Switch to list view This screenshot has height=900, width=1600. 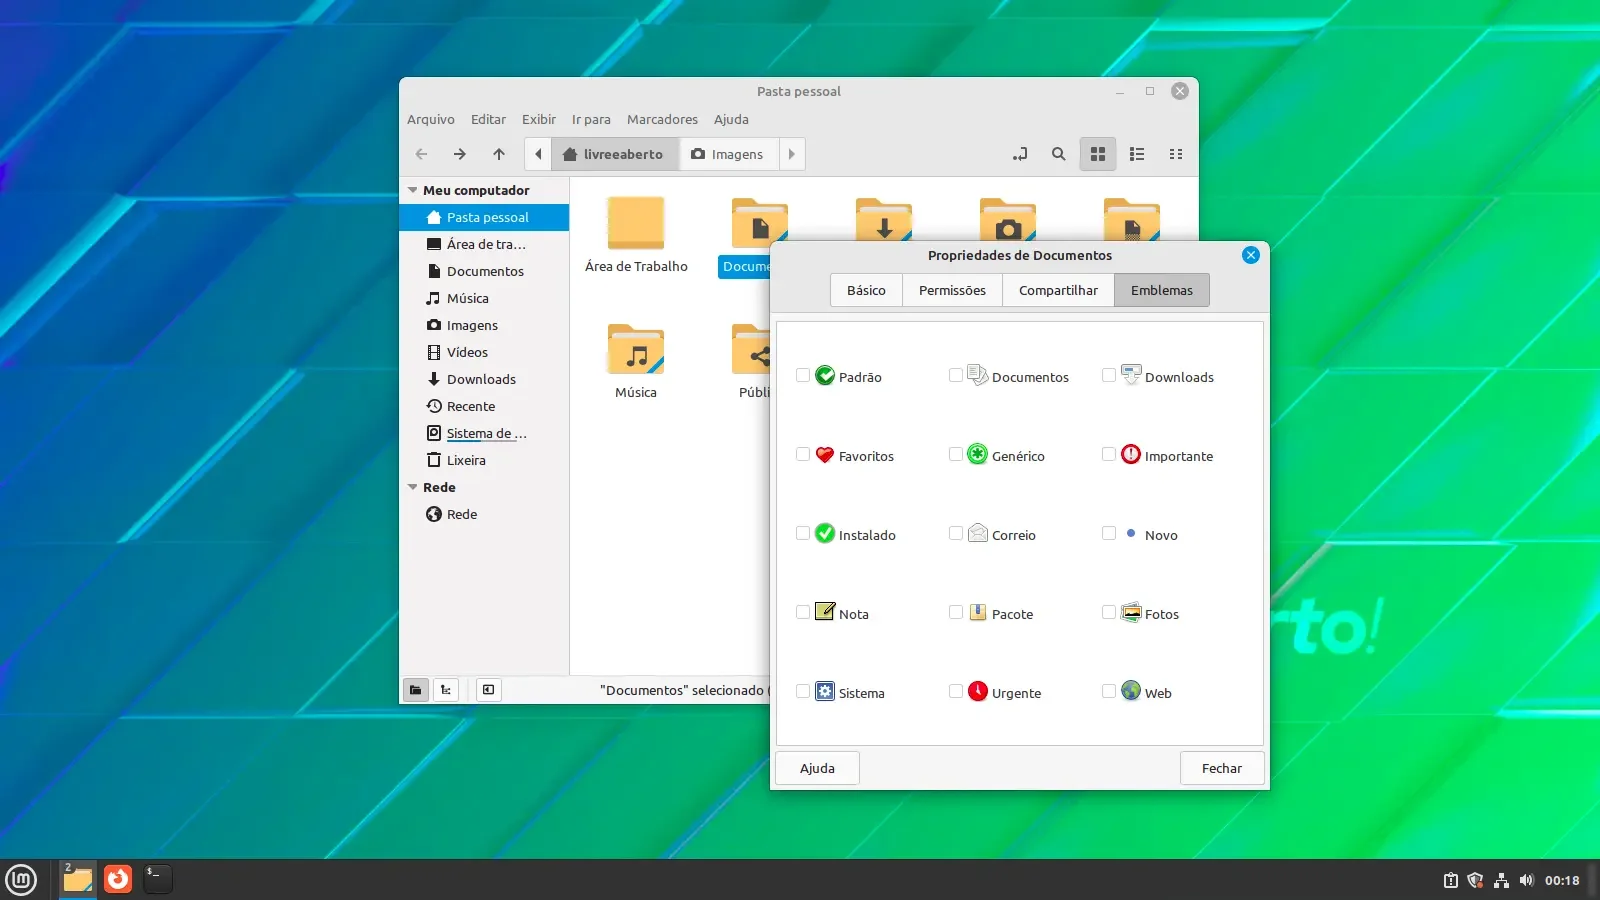[x=1137, y=154]
